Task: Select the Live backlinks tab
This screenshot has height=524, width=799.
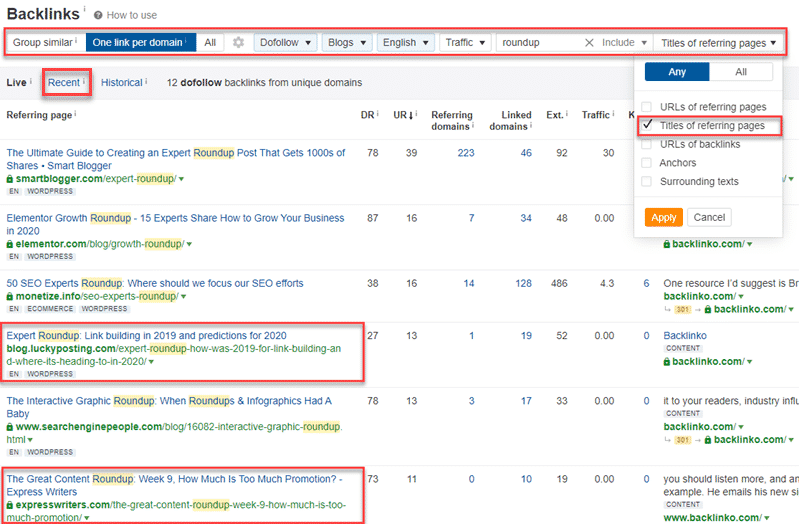Action: (16, 82)
